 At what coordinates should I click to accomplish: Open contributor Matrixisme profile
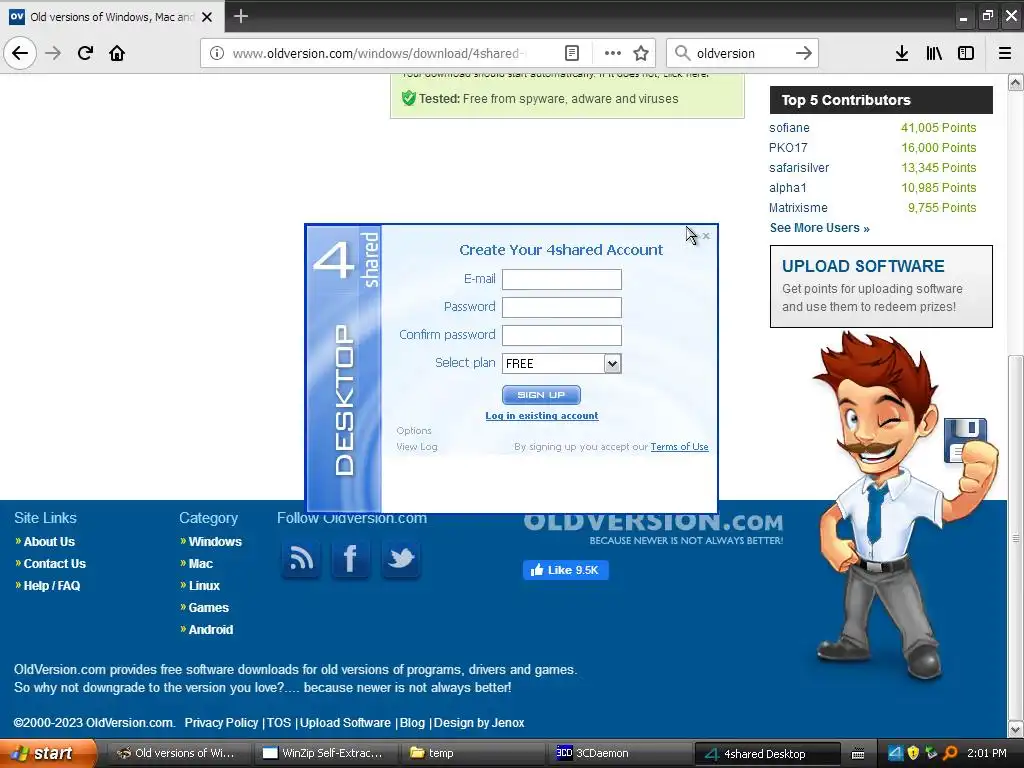(798, 208)
